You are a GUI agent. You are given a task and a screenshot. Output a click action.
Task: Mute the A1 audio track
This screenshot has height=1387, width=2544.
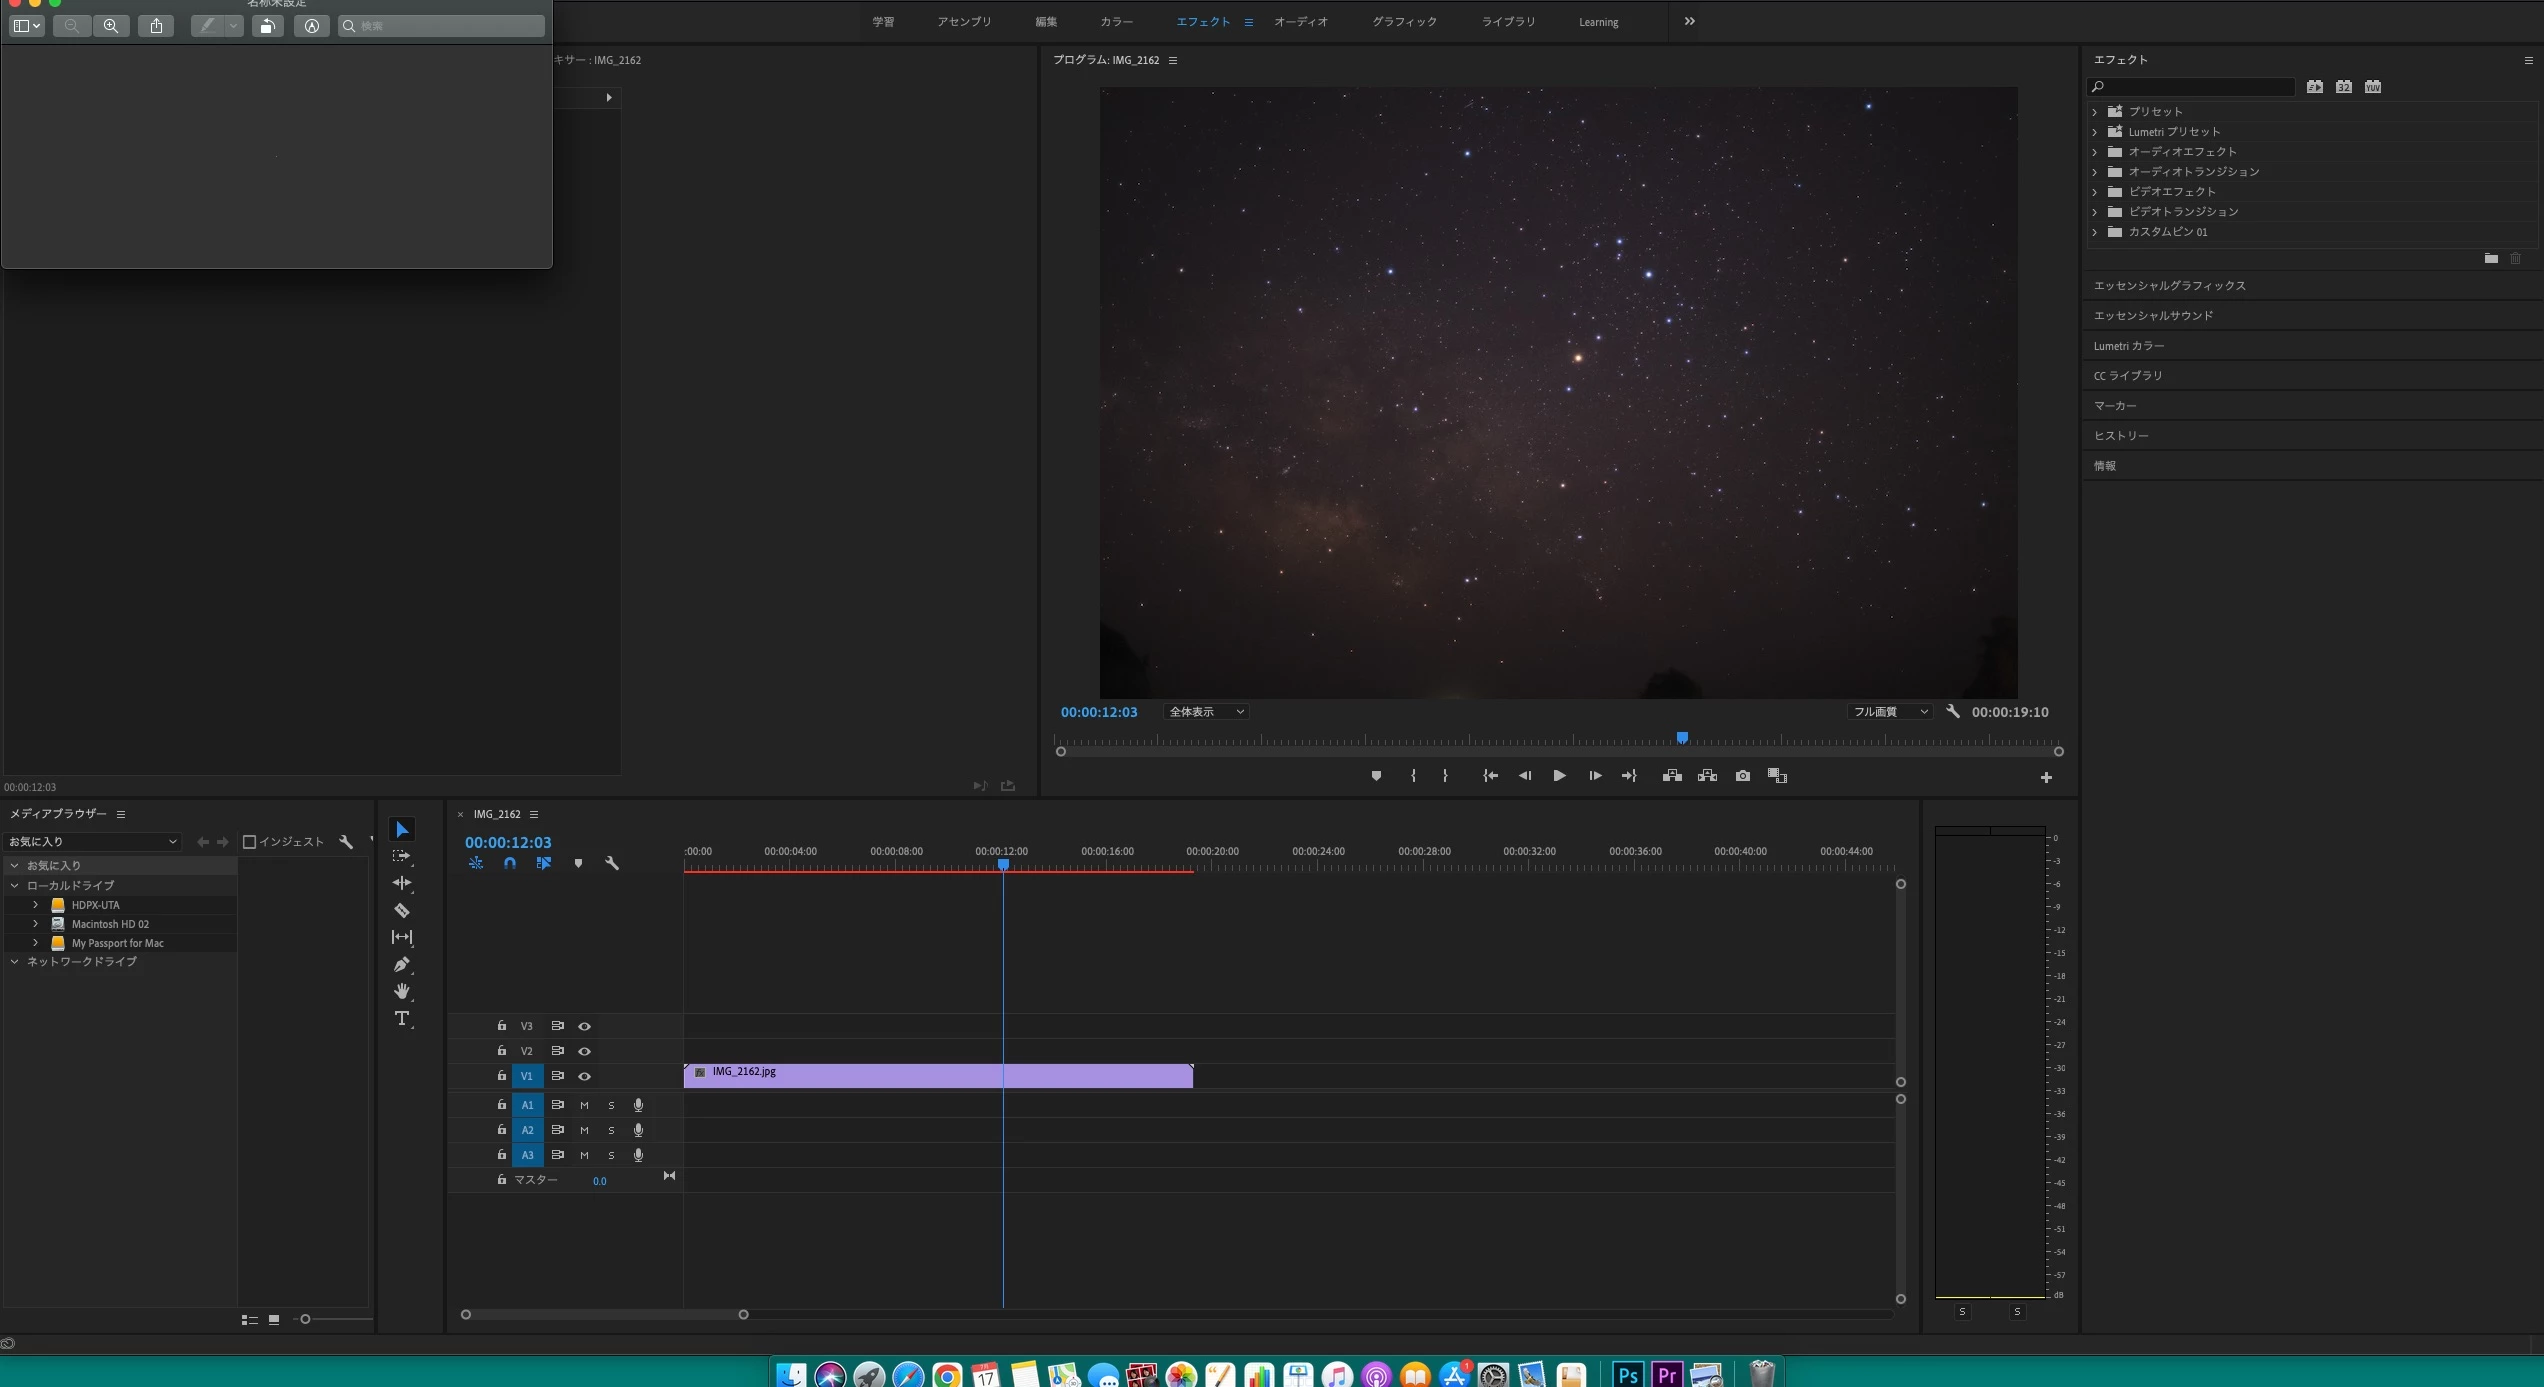[584, 1105]
